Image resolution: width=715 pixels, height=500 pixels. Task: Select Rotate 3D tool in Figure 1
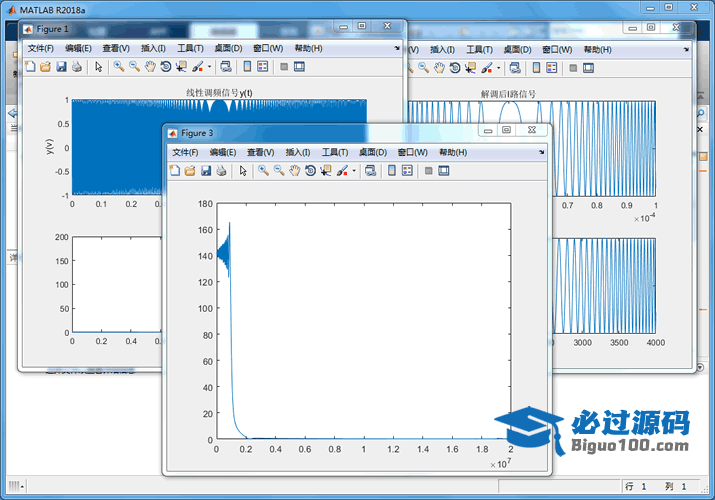(x=165, y=67)
